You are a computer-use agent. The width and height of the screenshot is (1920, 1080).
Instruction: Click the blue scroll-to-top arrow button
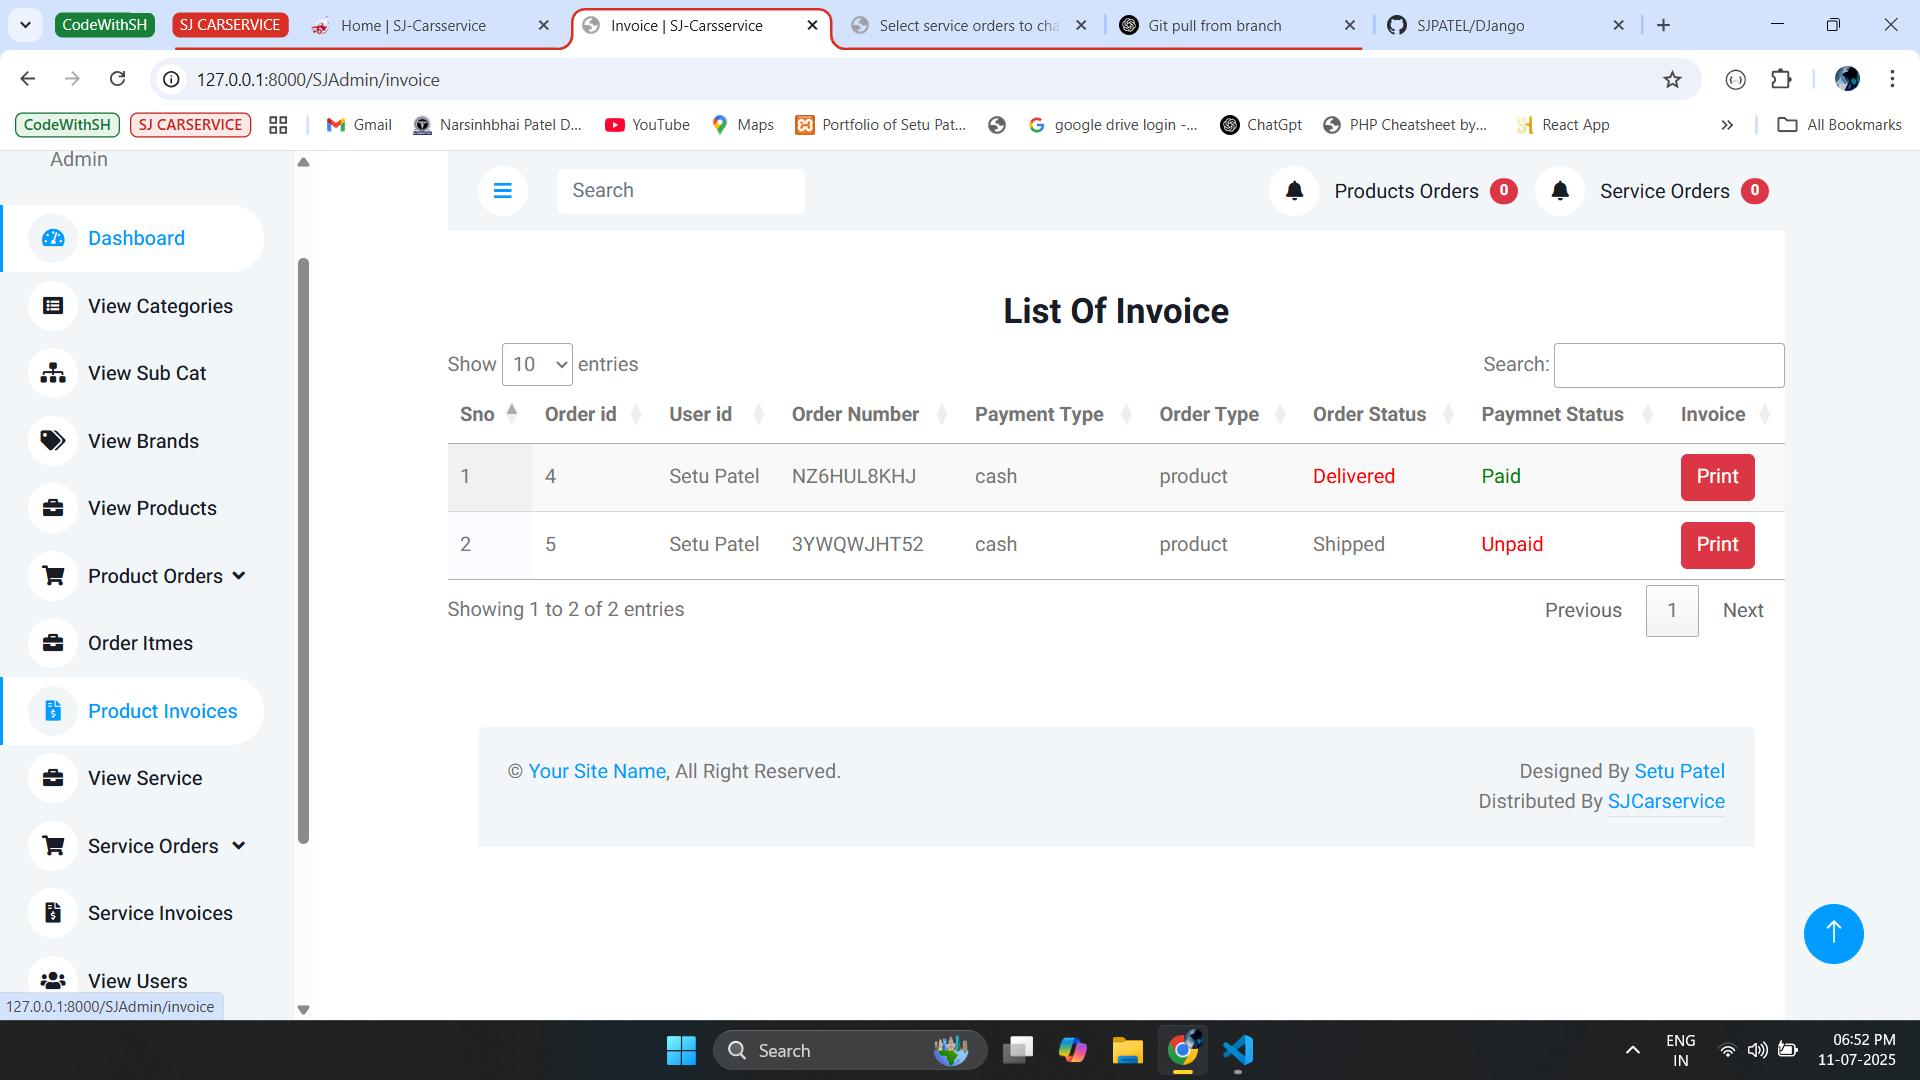point(1832,933)
